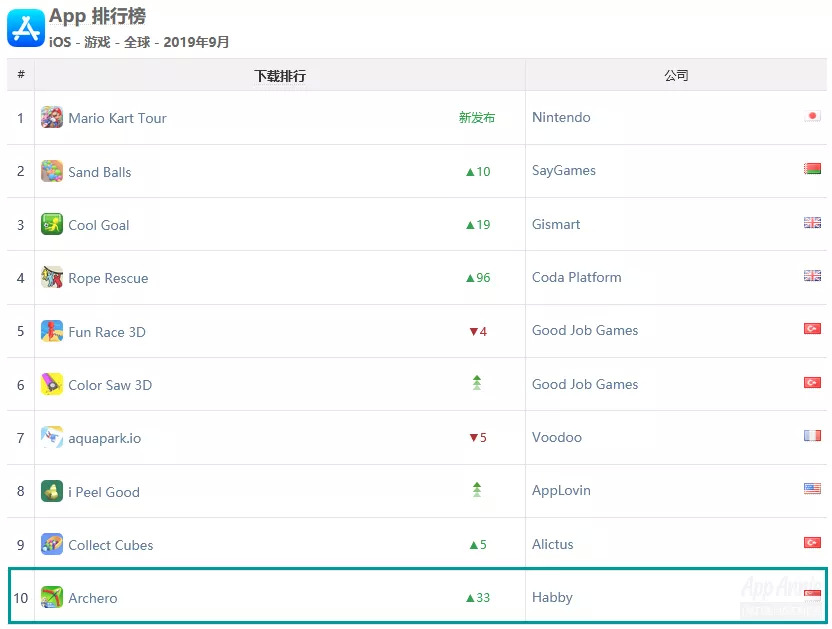Click the Japan flag beside Nintendo
Screen dimensions: 832x629
(x=812, y=116)
